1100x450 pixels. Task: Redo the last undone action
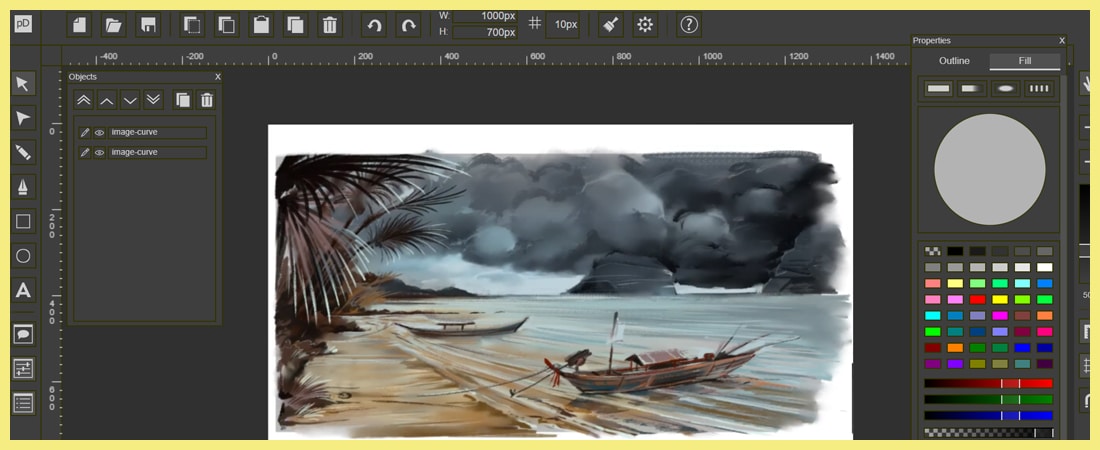tap(408, 25)
